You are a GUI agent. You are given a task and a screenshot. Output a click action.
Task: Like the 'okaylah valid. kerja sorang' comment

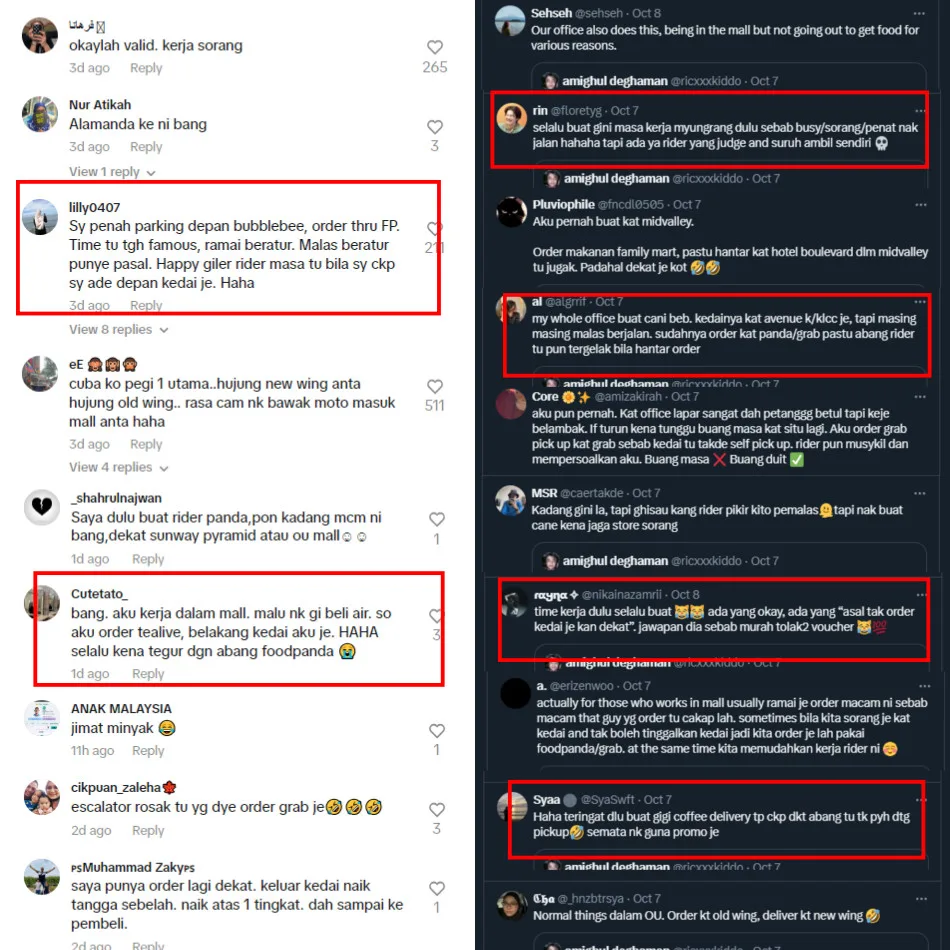pyautogui.click(x=434, y=47)
